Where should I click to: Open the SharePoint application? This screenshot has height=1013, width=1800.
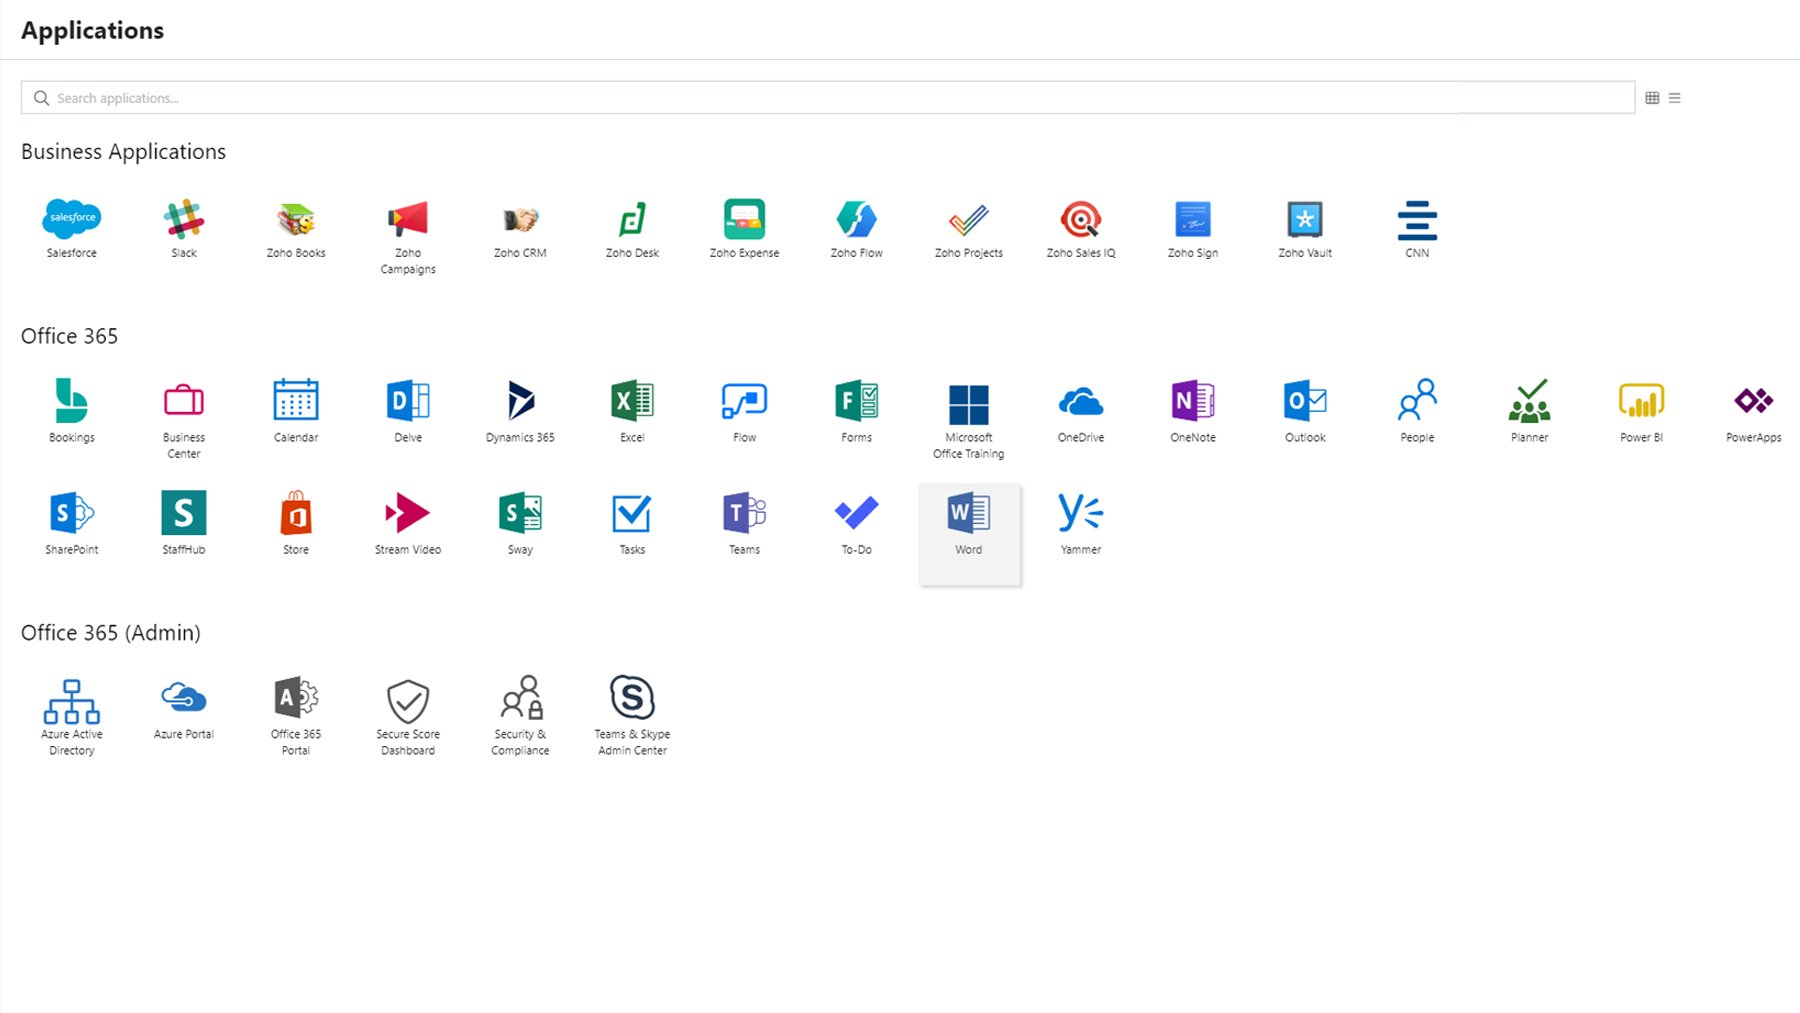72,514
